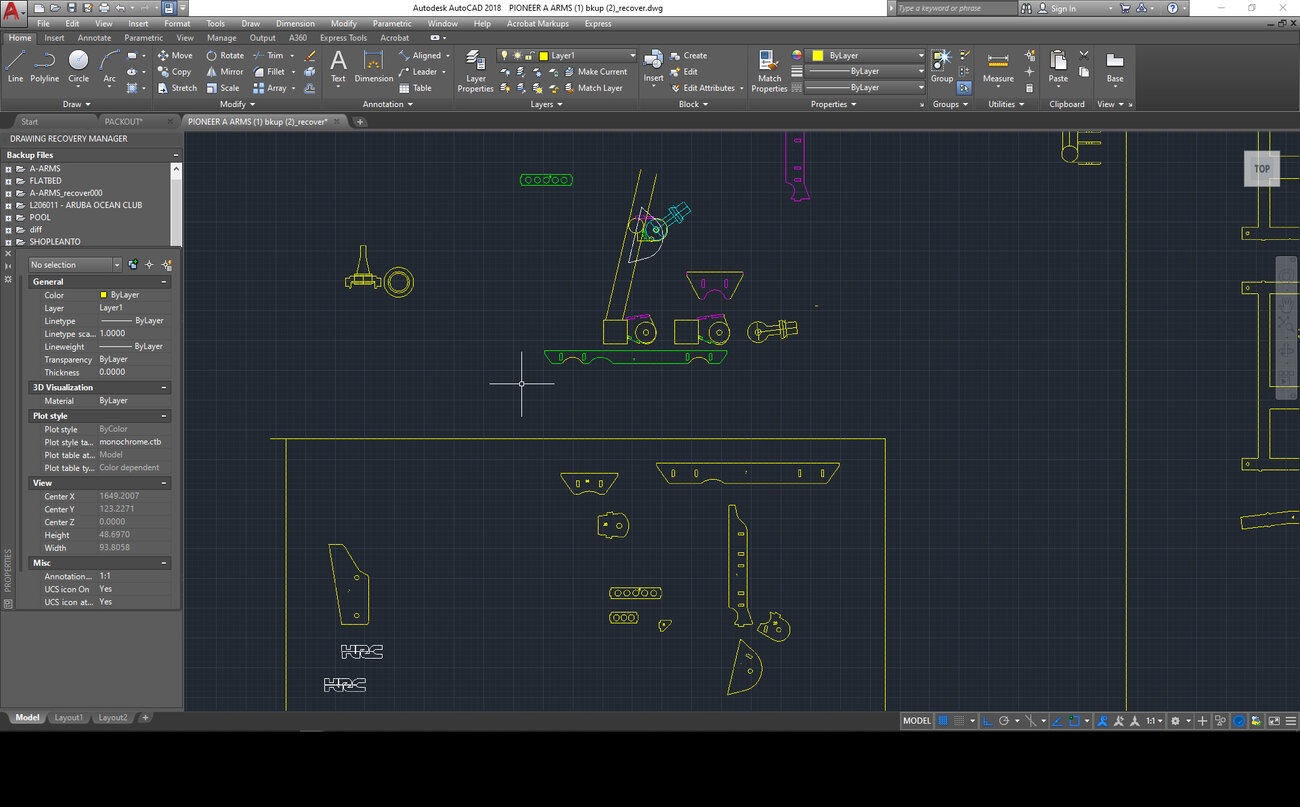Click the MODEL space button
The image size is (1300, 807).
[x=916, y=720]
